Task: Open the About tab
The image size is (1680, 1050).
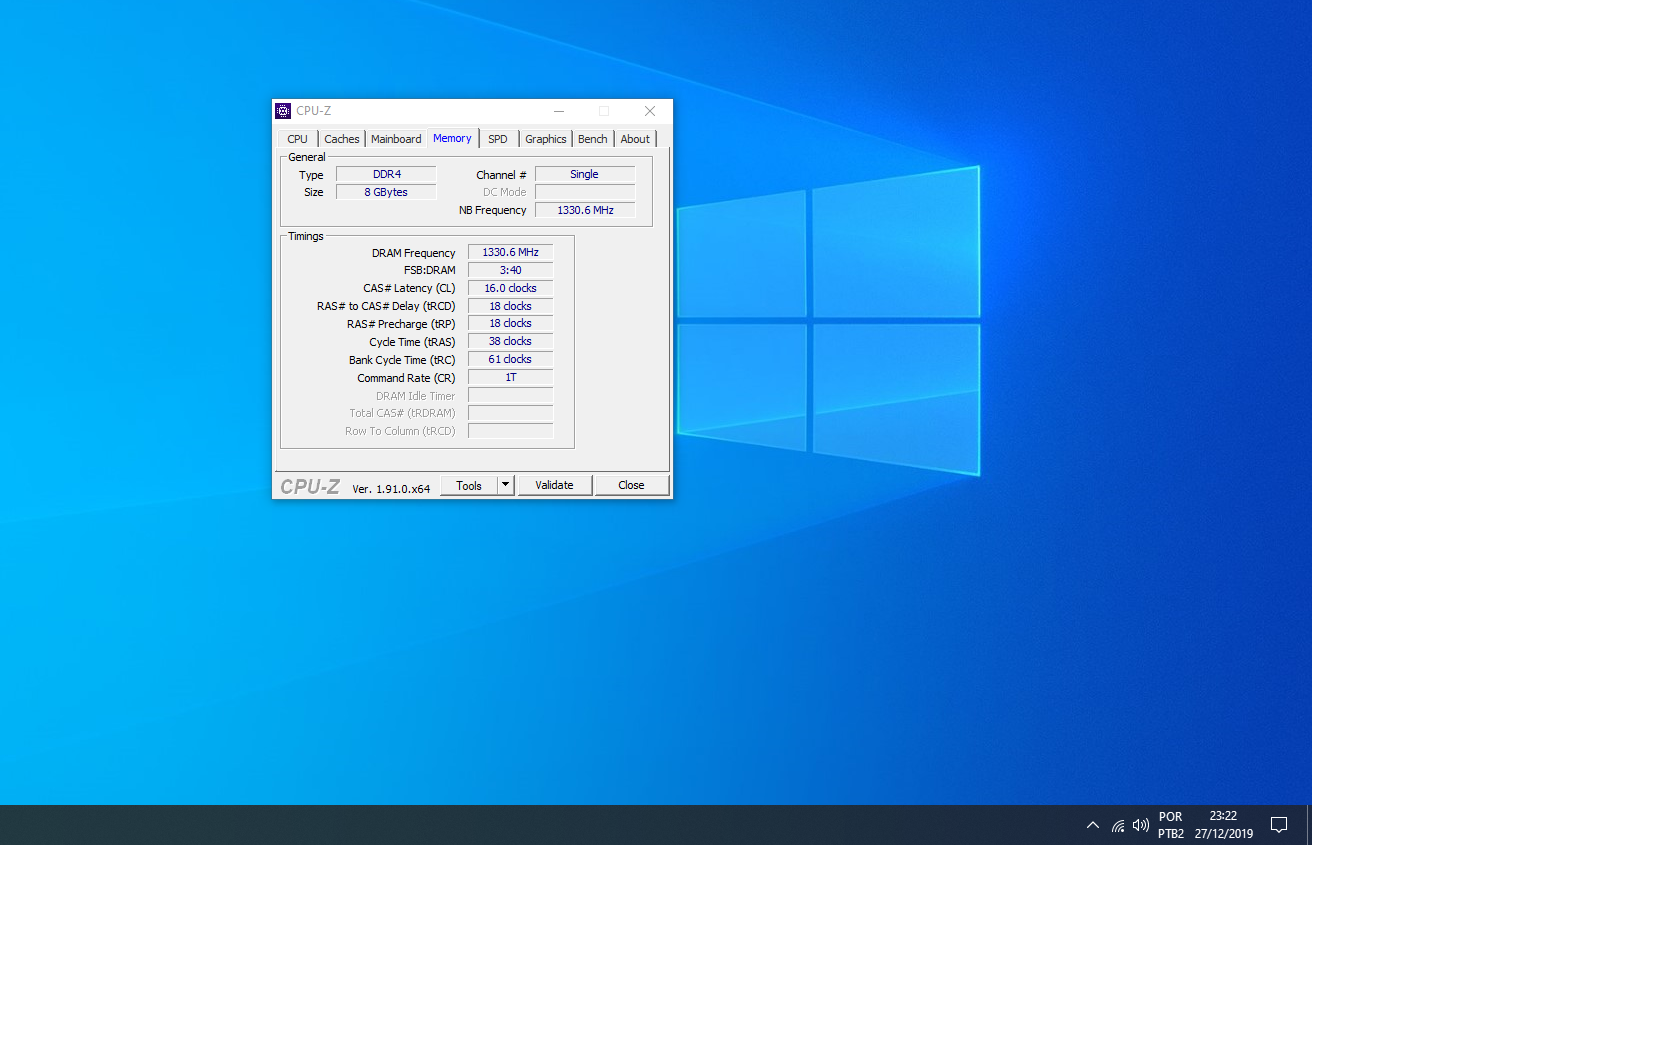Action: coord(635,139)
